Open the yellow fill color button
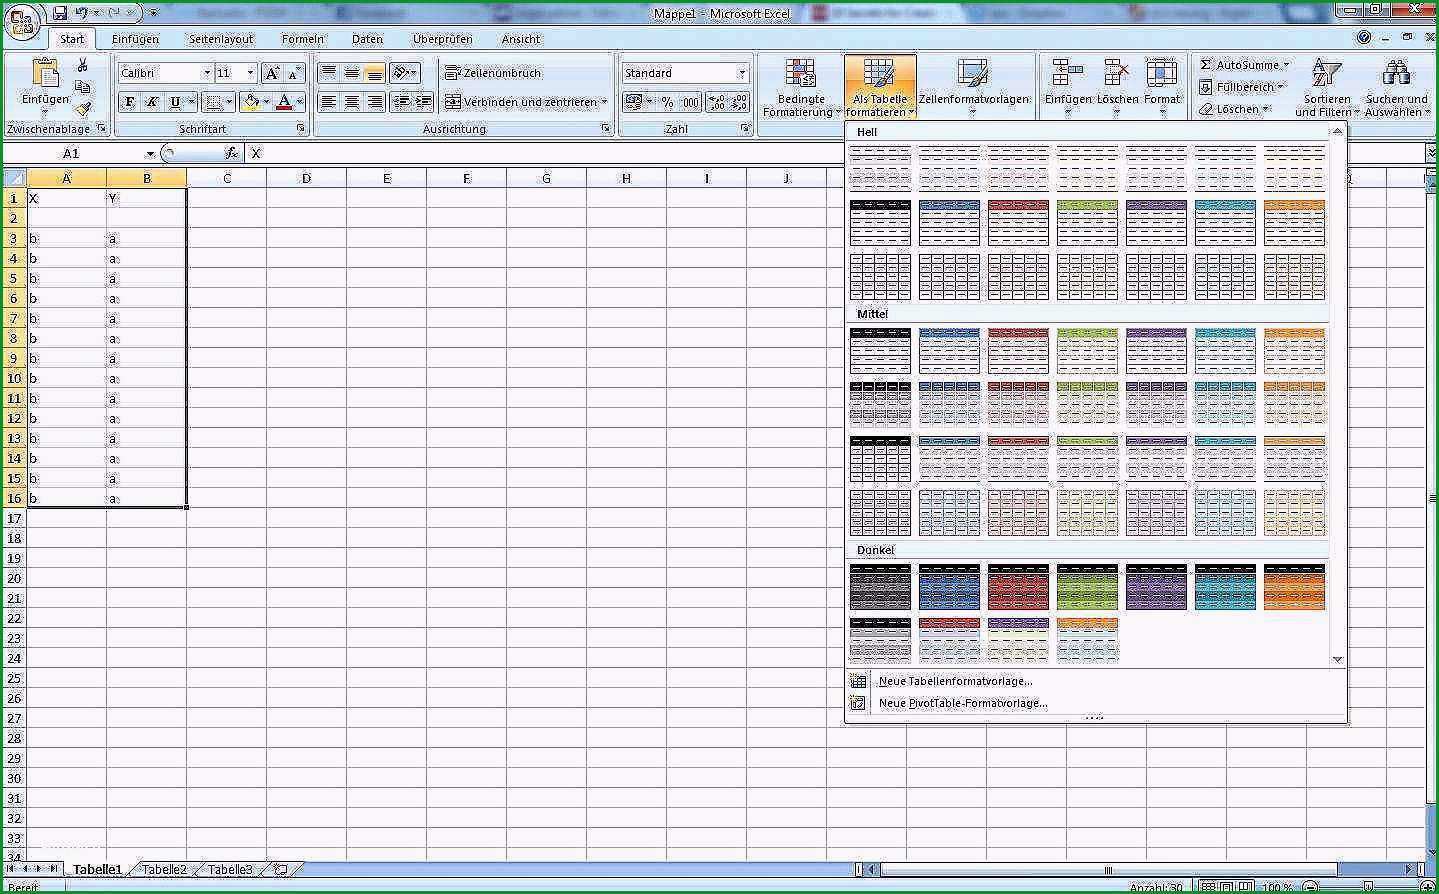The width and height of the screenshot is (1439, 894). click(x=251, y=102)
